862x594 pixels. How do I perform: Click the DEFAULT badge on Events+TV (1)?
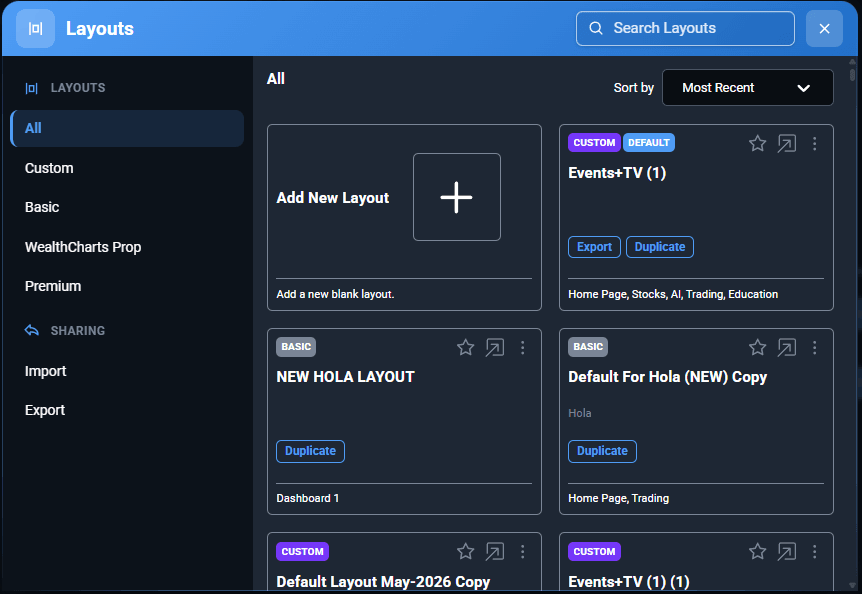[649, 142]
